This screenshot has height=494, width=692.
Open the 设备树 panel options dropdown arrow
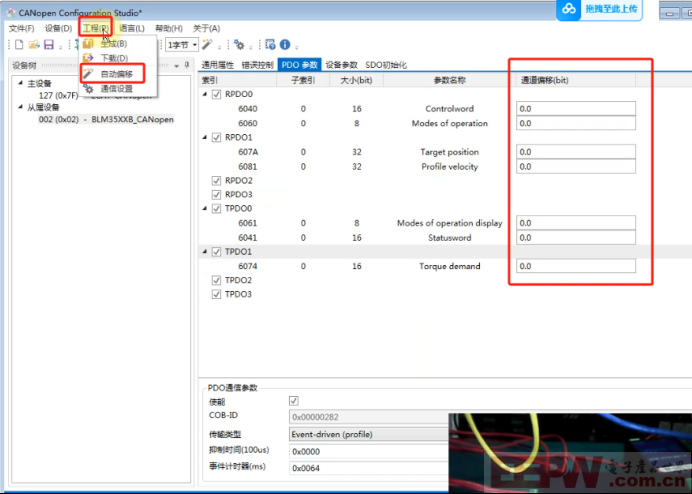click(177, 66)
